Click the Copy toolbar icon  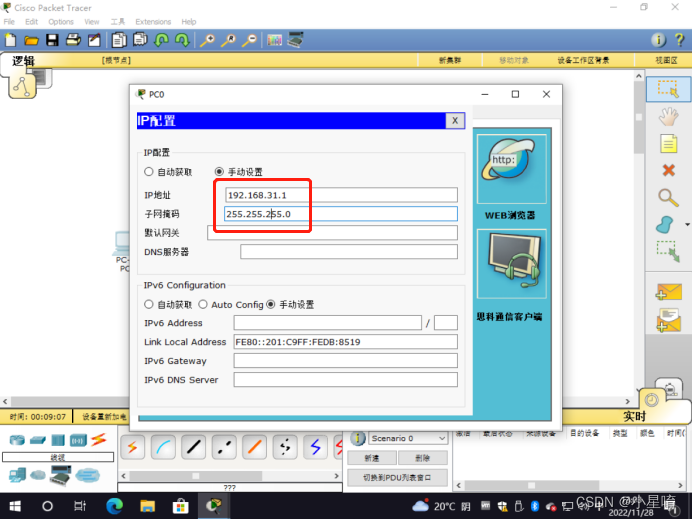coord(118,40)
